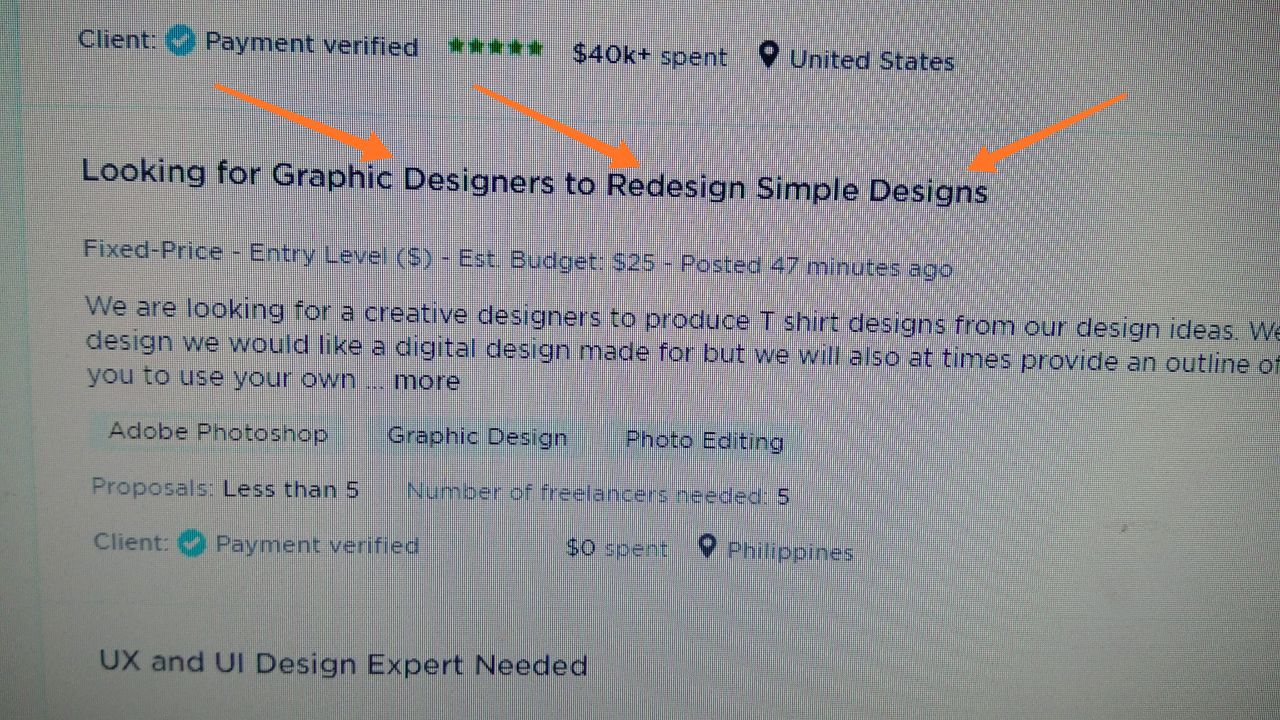Select the Graphic Design skill tag

coord(477,437)
